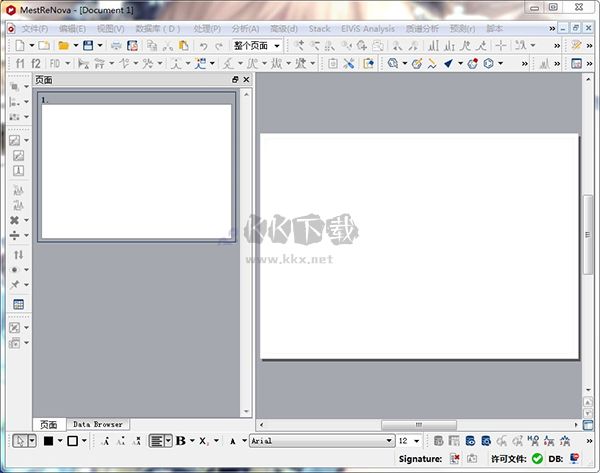Select the arrow pointer tool at bottom-left
Screen dimensions: 600x473
coord(20,440)
